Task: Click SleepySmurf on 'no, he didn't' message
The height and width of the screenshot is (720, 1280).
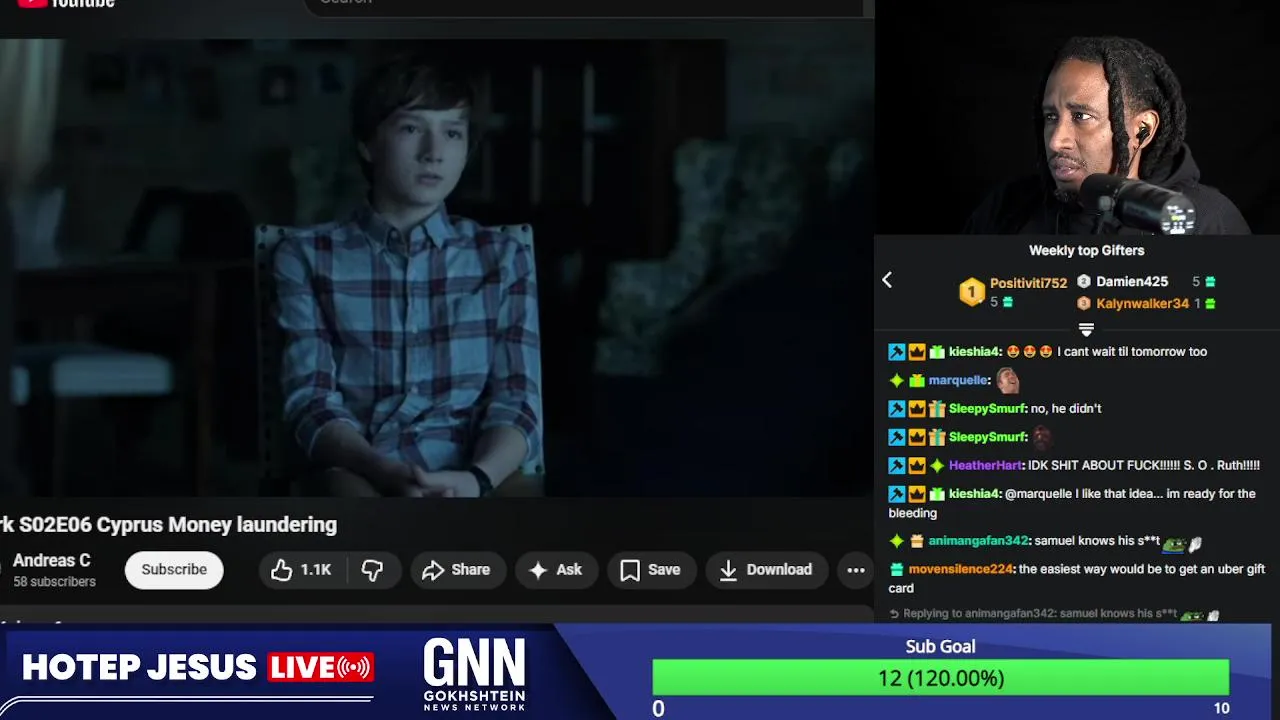Action: (987, 408)
